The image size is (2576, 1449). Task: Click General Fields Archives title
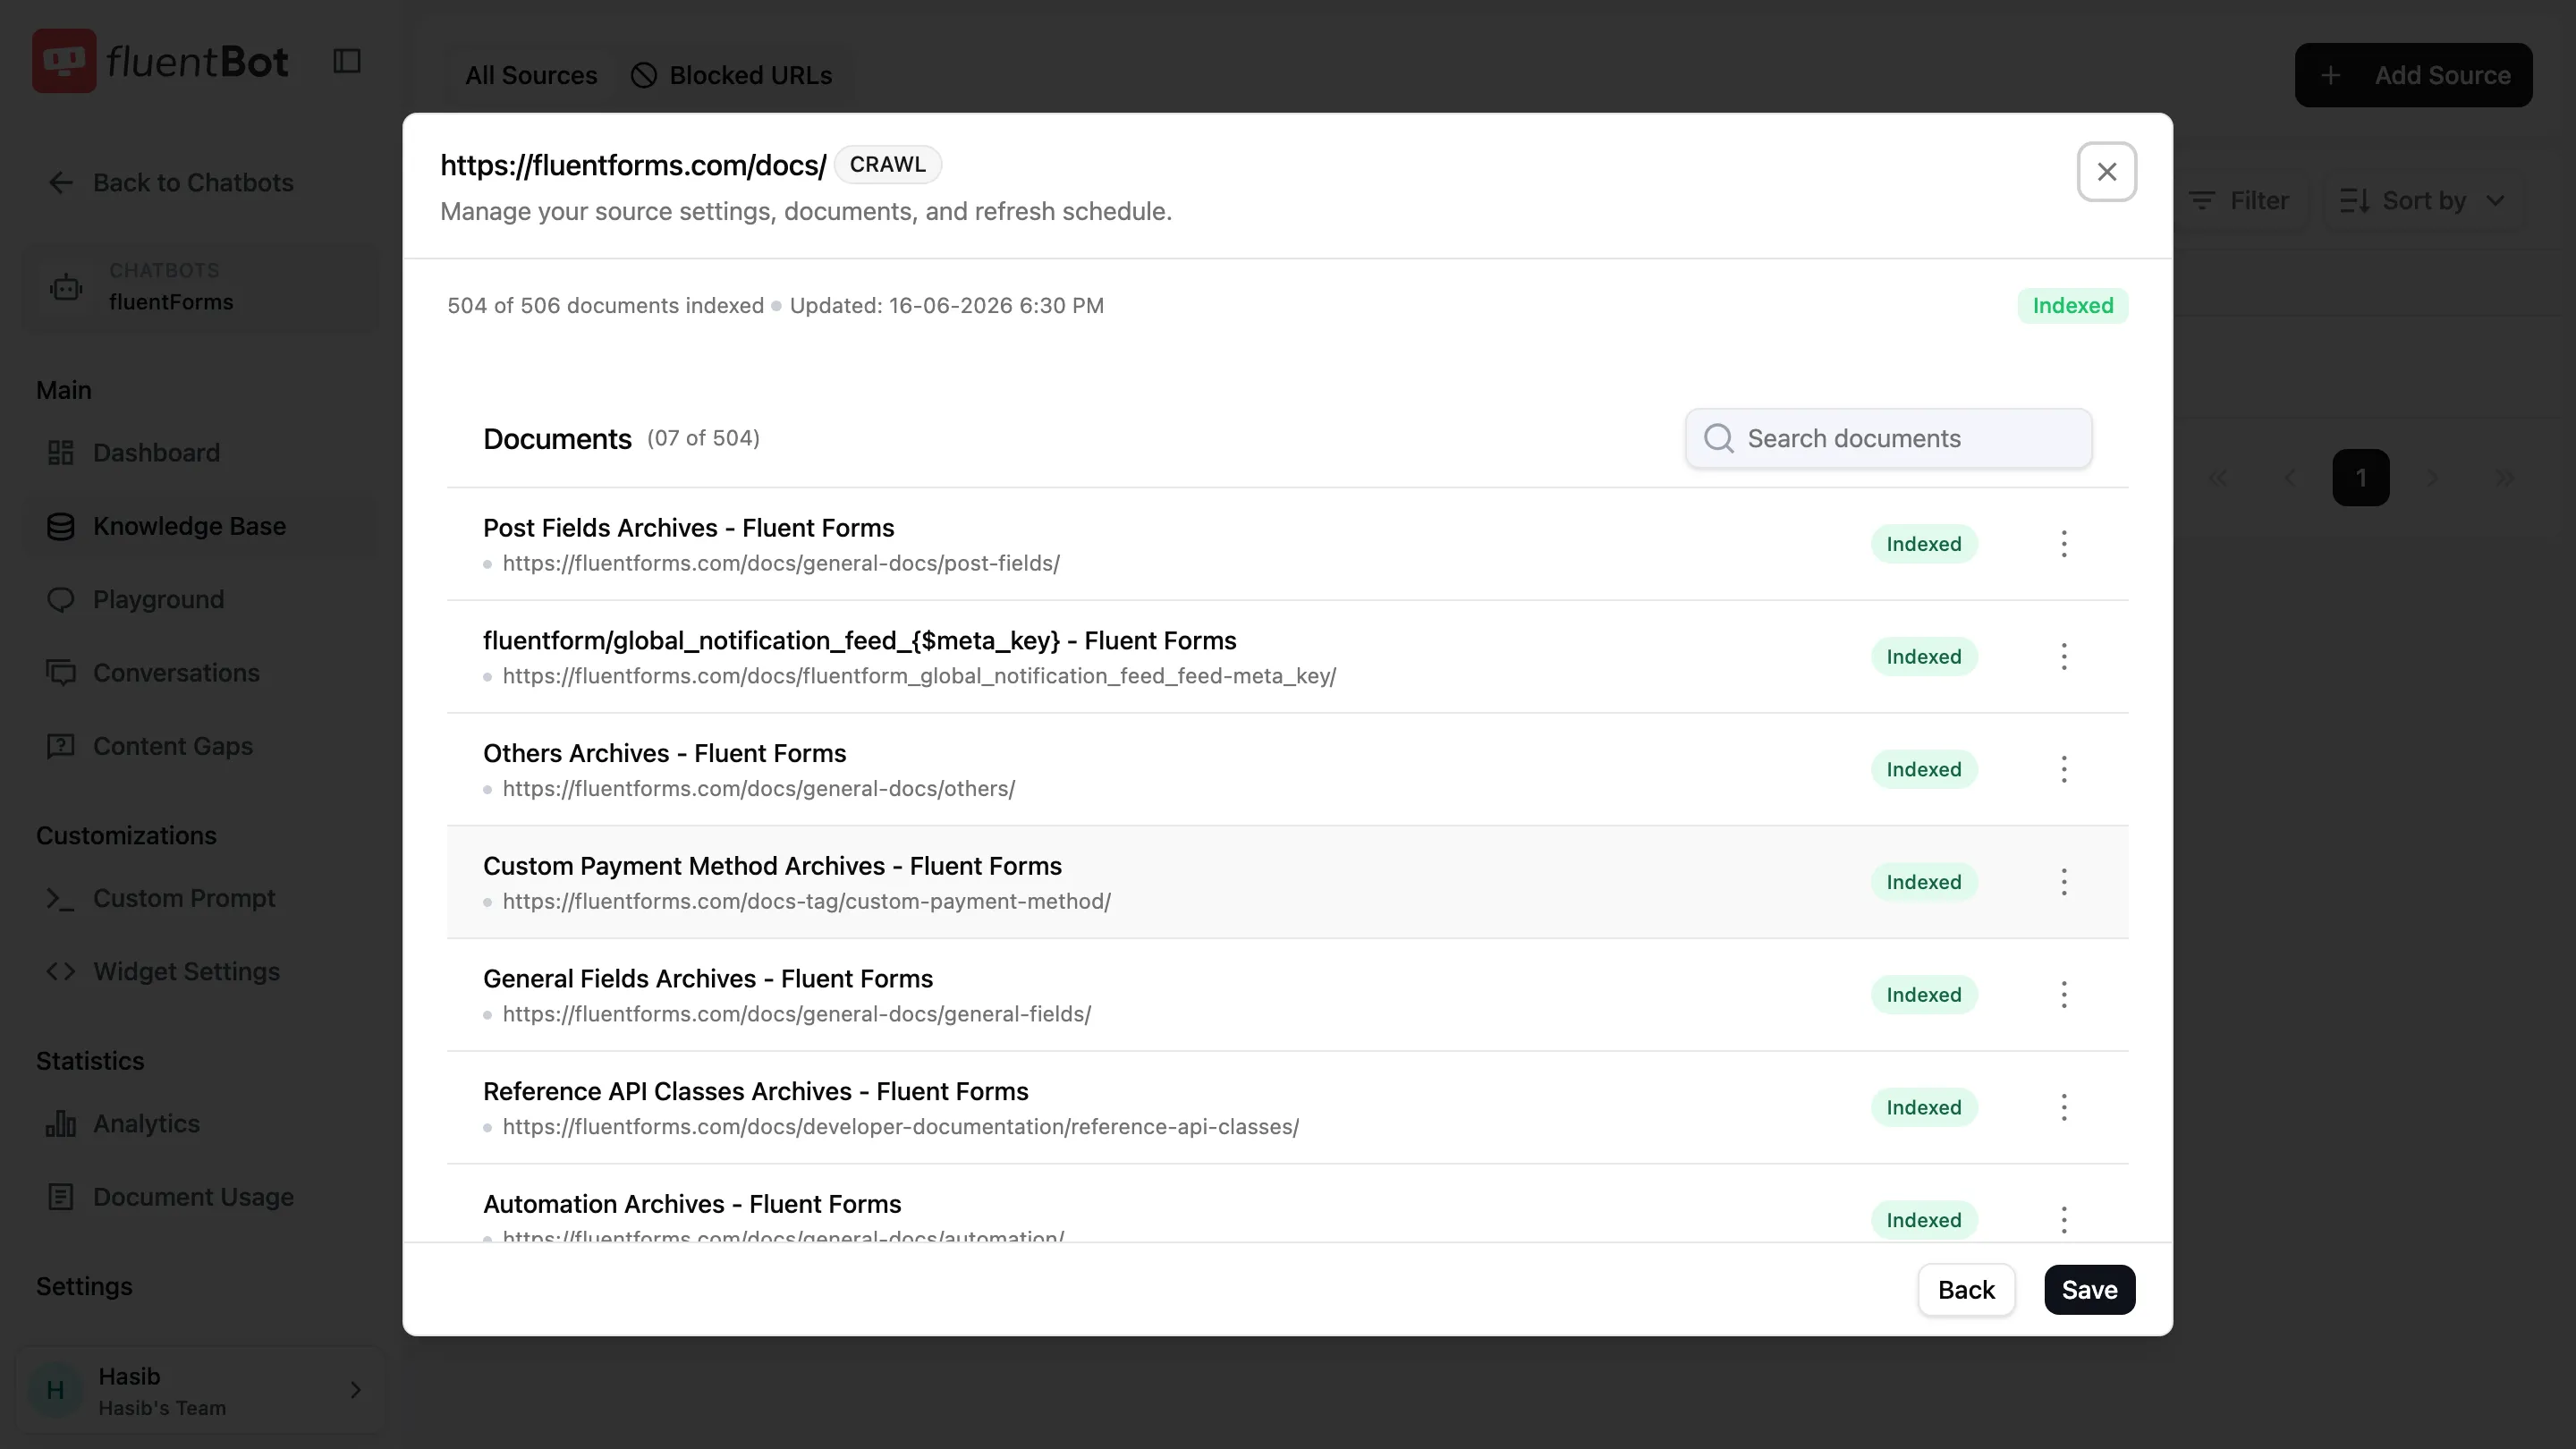tap(708, 979)
